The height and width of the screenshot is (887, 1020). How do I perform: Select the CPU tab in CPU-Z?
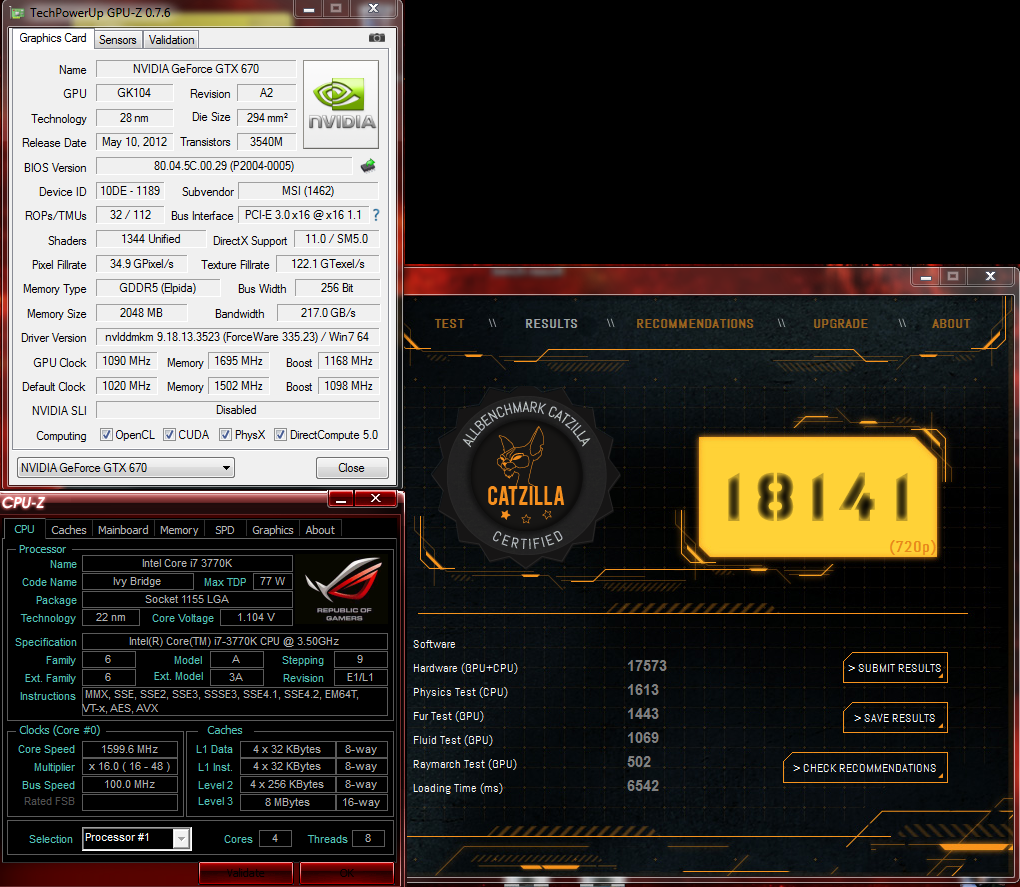24,529
